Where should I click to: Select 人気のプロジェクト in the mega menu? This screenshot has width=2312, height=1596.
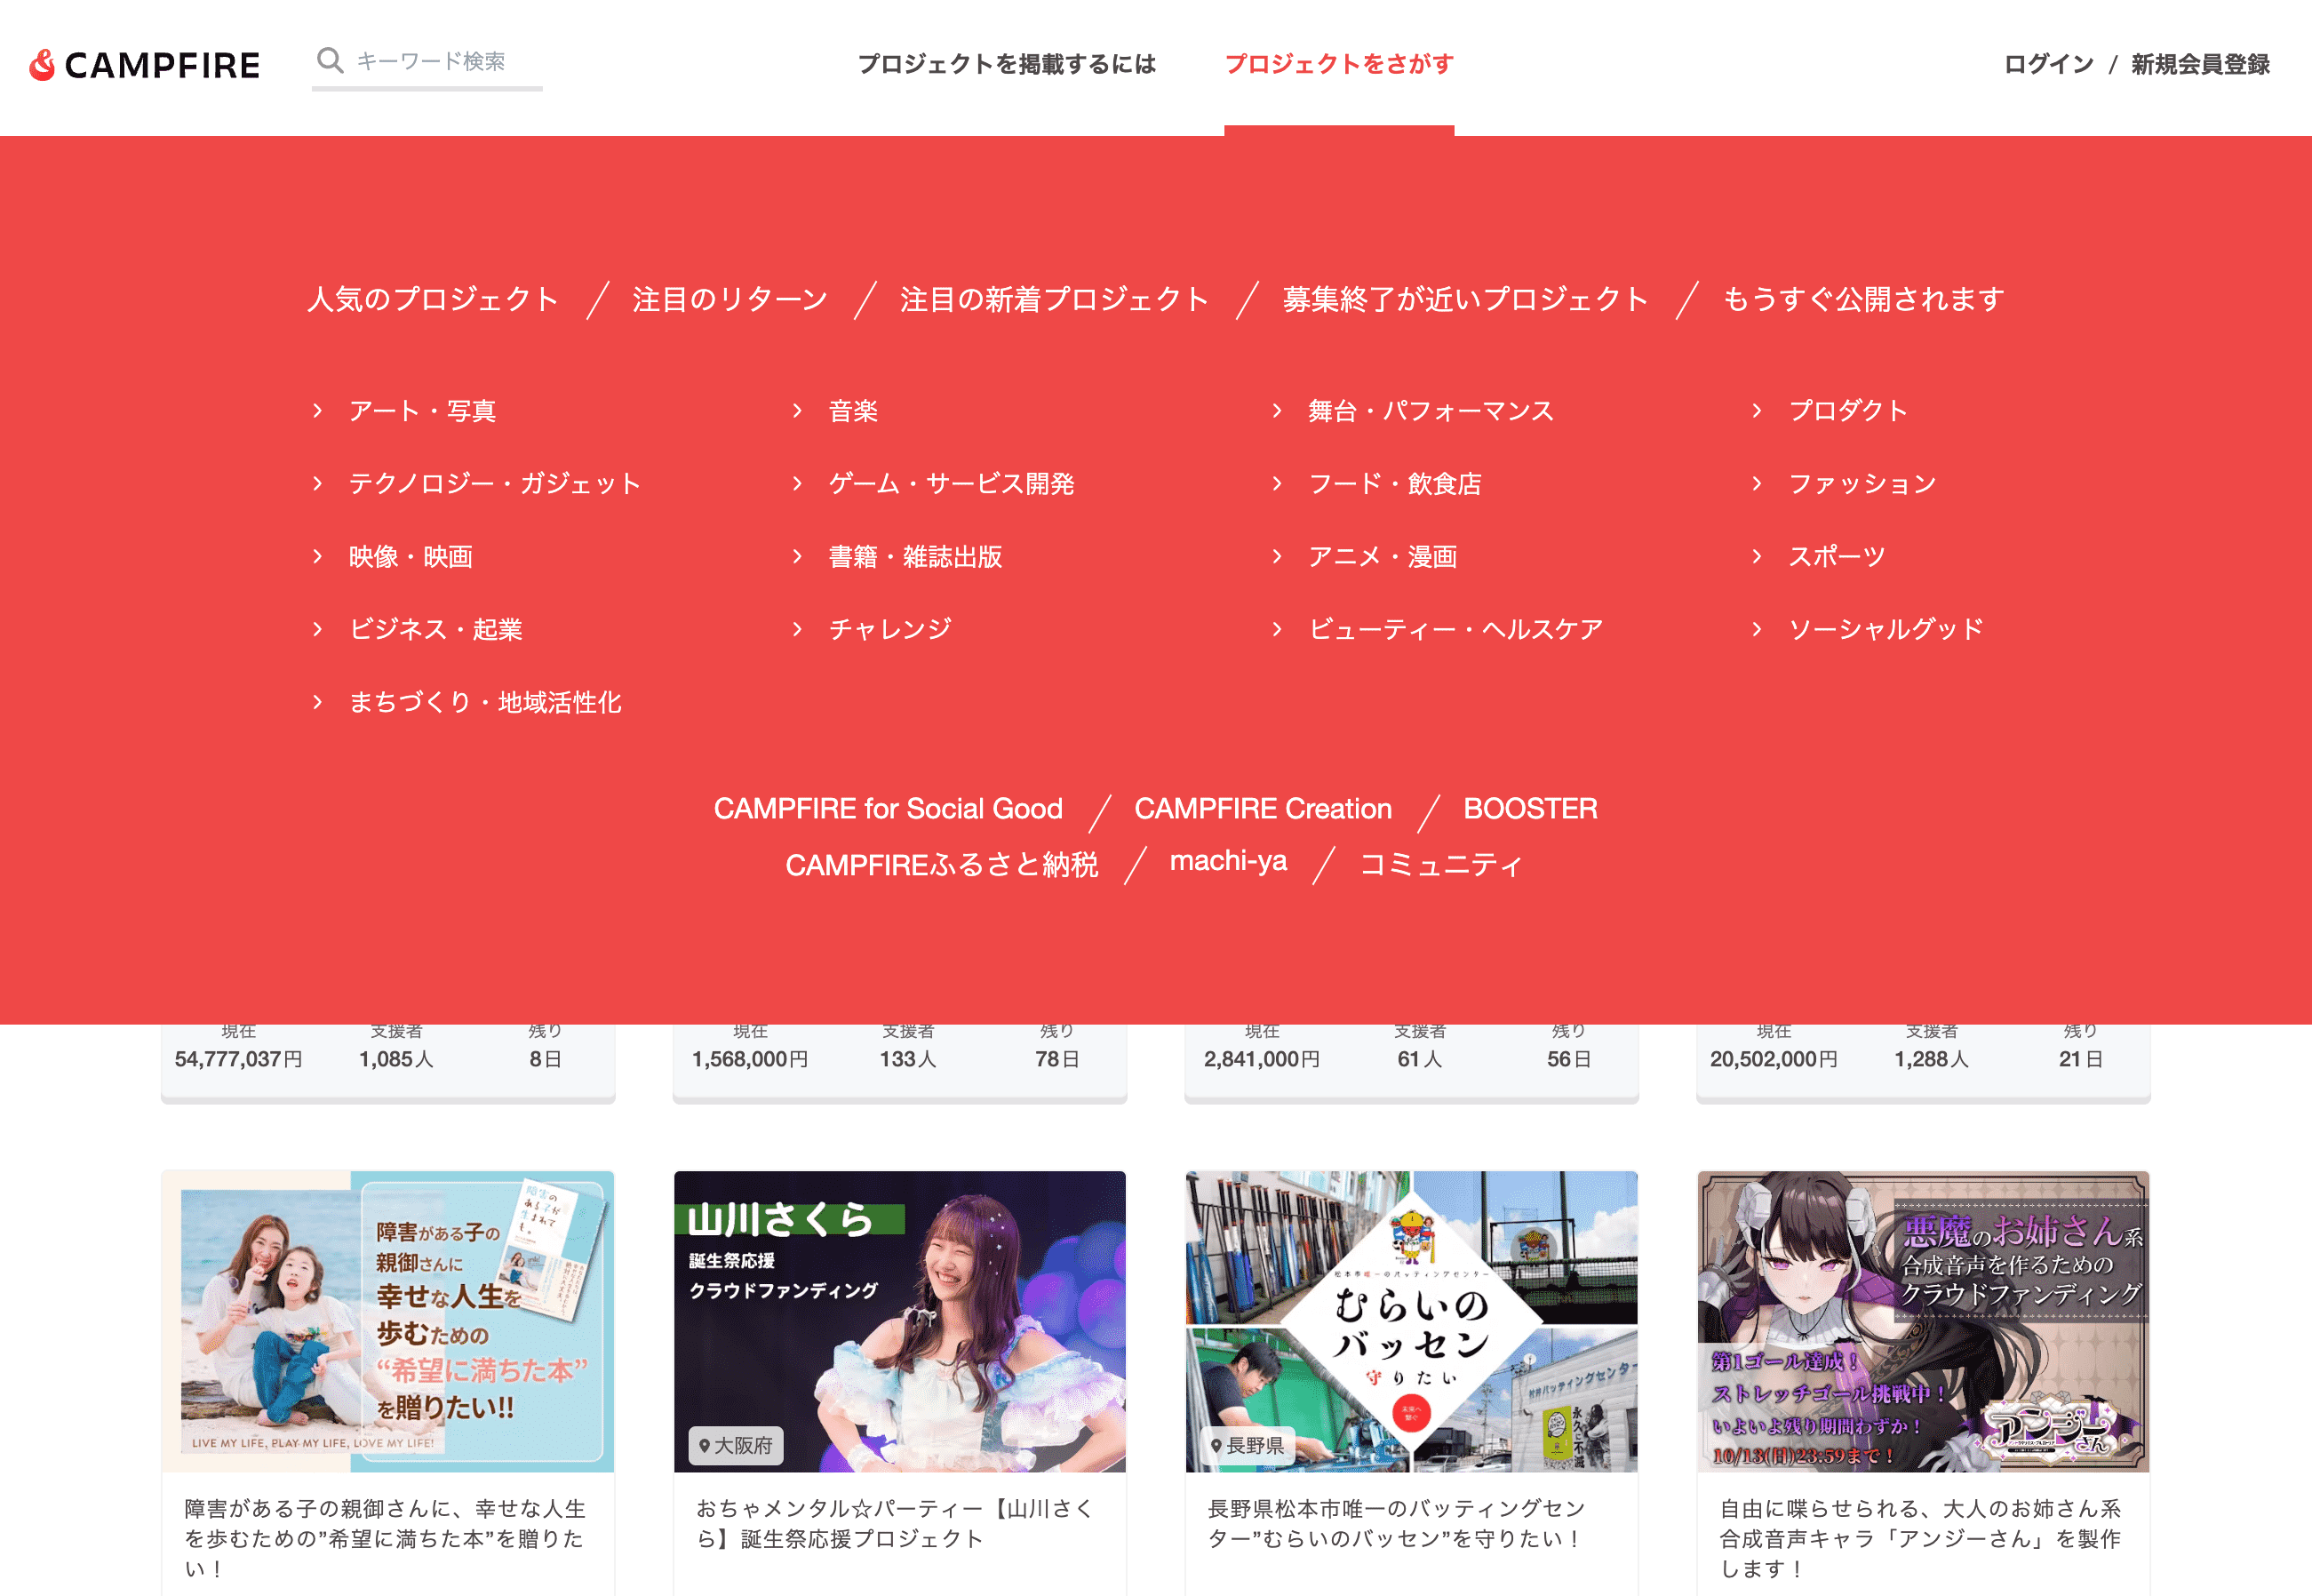pos(433,297)
